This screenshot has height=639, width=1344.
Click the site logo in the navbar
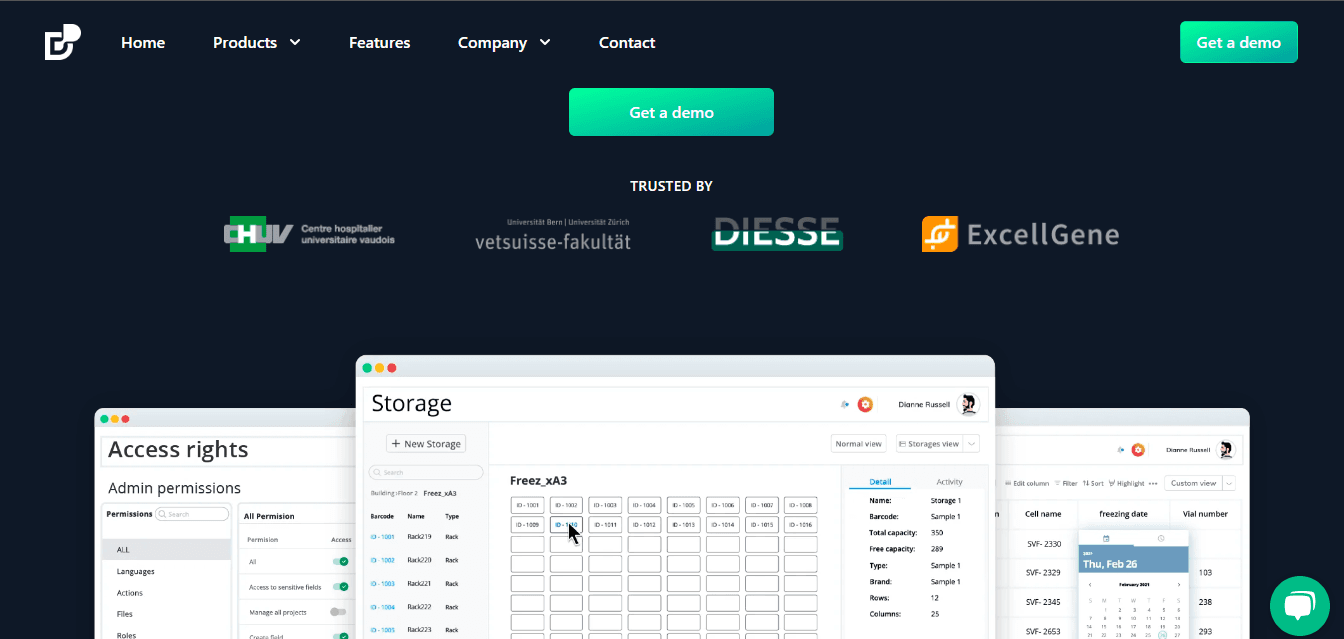pos(62,42)
